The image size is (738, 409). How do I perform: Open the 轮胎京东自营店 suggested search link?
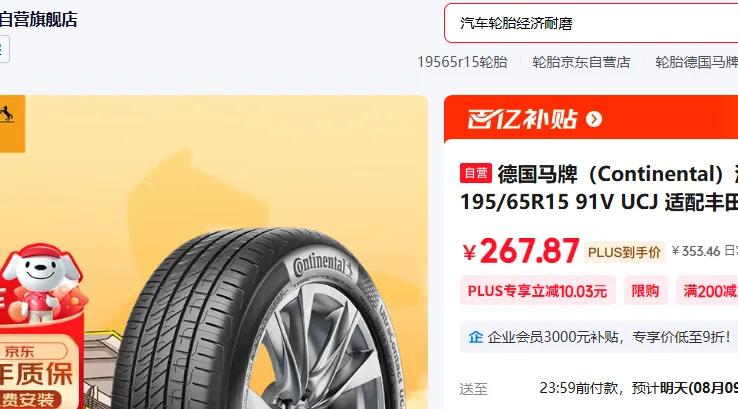[x=581, y=62]
